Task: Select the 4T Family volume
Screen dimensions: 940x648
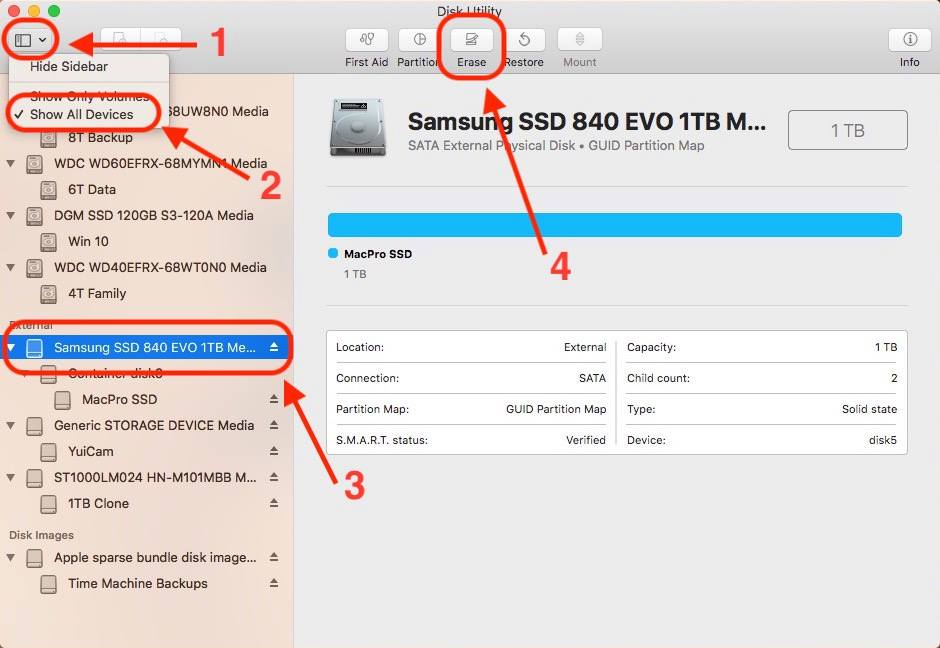Action: pyautogui.click(x=97, y=294)
